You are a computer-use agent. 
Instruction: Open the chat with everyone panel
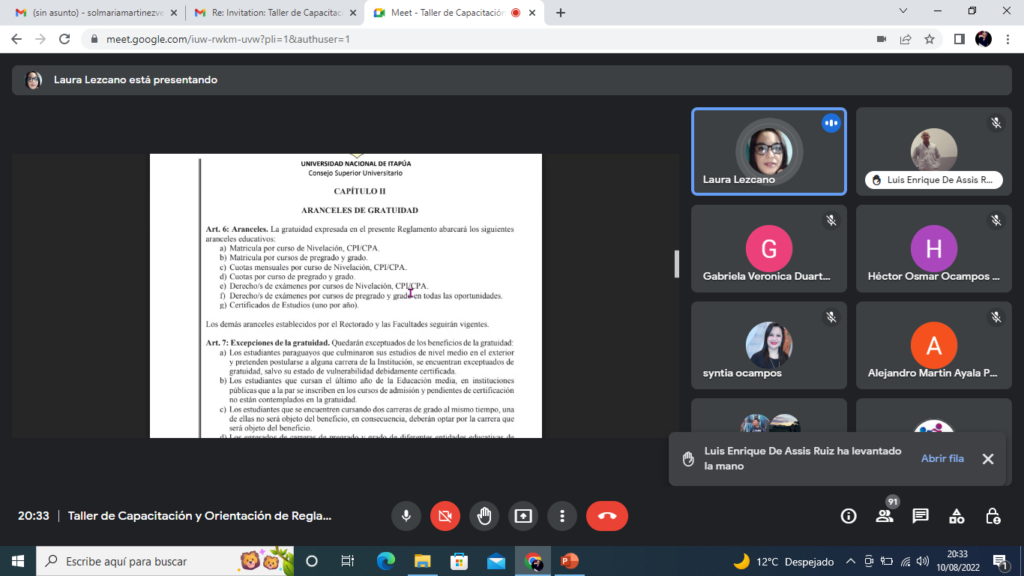[x=920, y=516]
